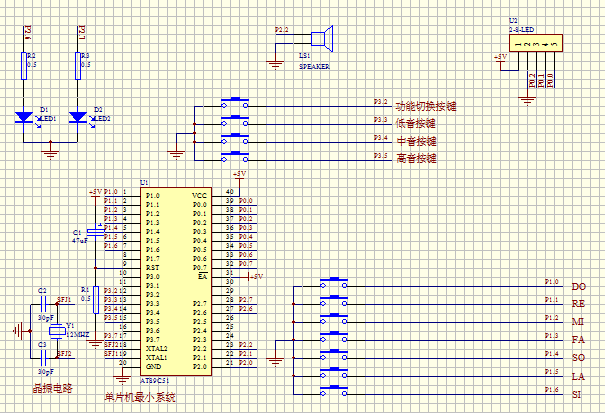Screen dimensions: 605x413
Task: Click the VCC pin name inside U1
Action: tap(200, 196)
